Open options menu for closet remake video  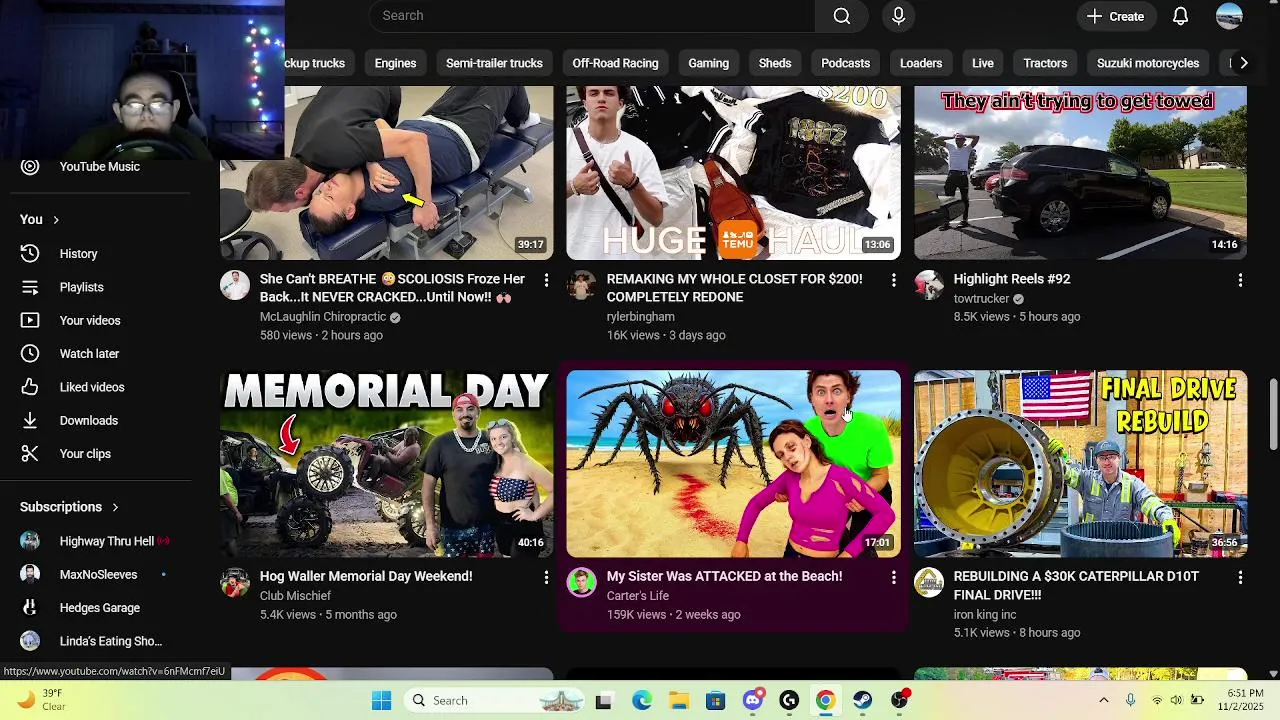[x=893, y=281]
